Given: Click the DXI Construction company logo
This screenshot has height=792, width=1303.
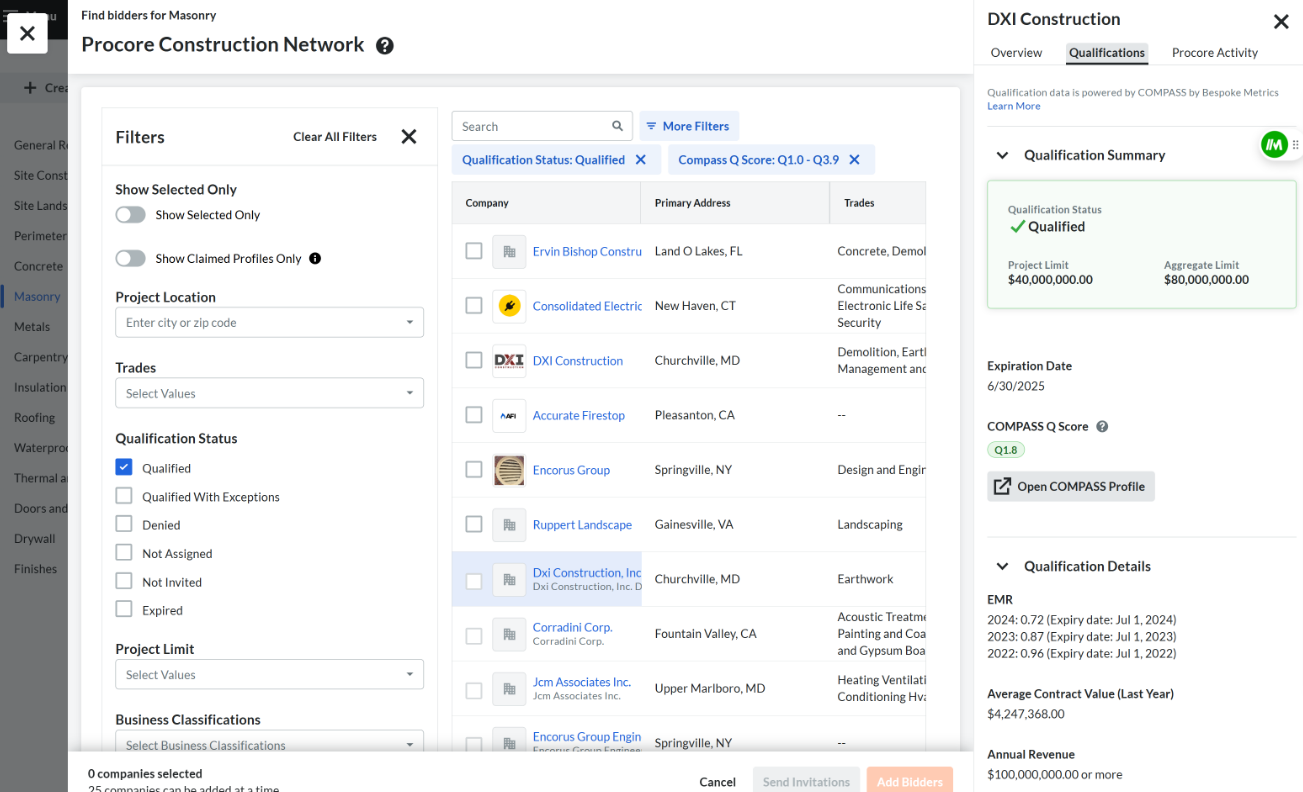Looking at the screenshot, I should (x=509, y=360).
